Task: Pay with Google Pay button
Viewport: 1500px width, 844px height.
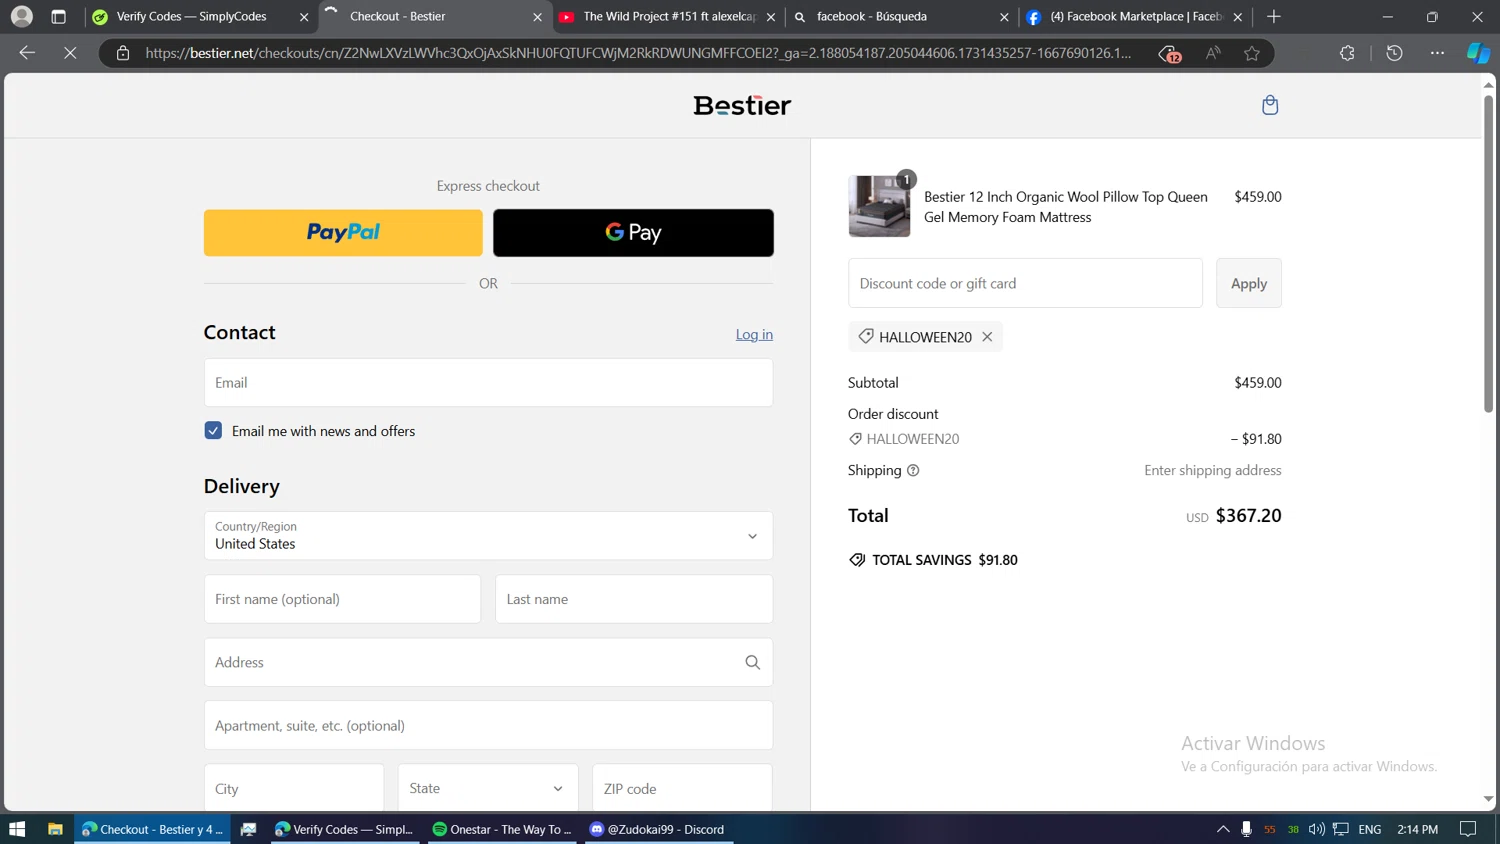Action: [633, 232]
